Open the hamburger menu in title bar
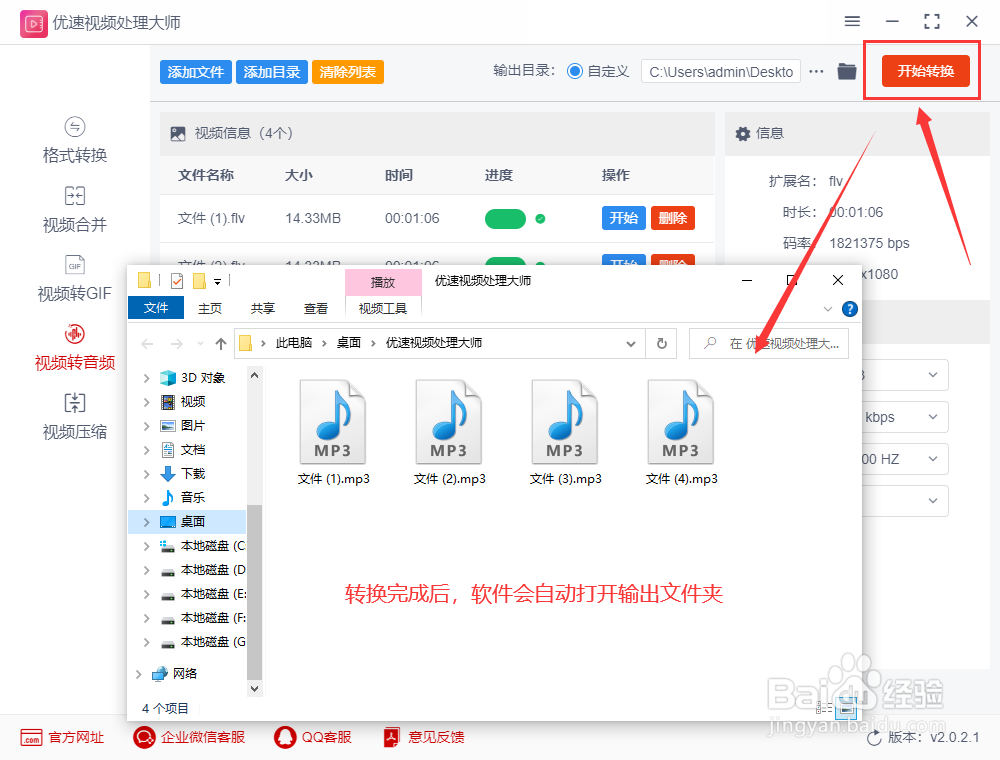 (x=852, y=21)
